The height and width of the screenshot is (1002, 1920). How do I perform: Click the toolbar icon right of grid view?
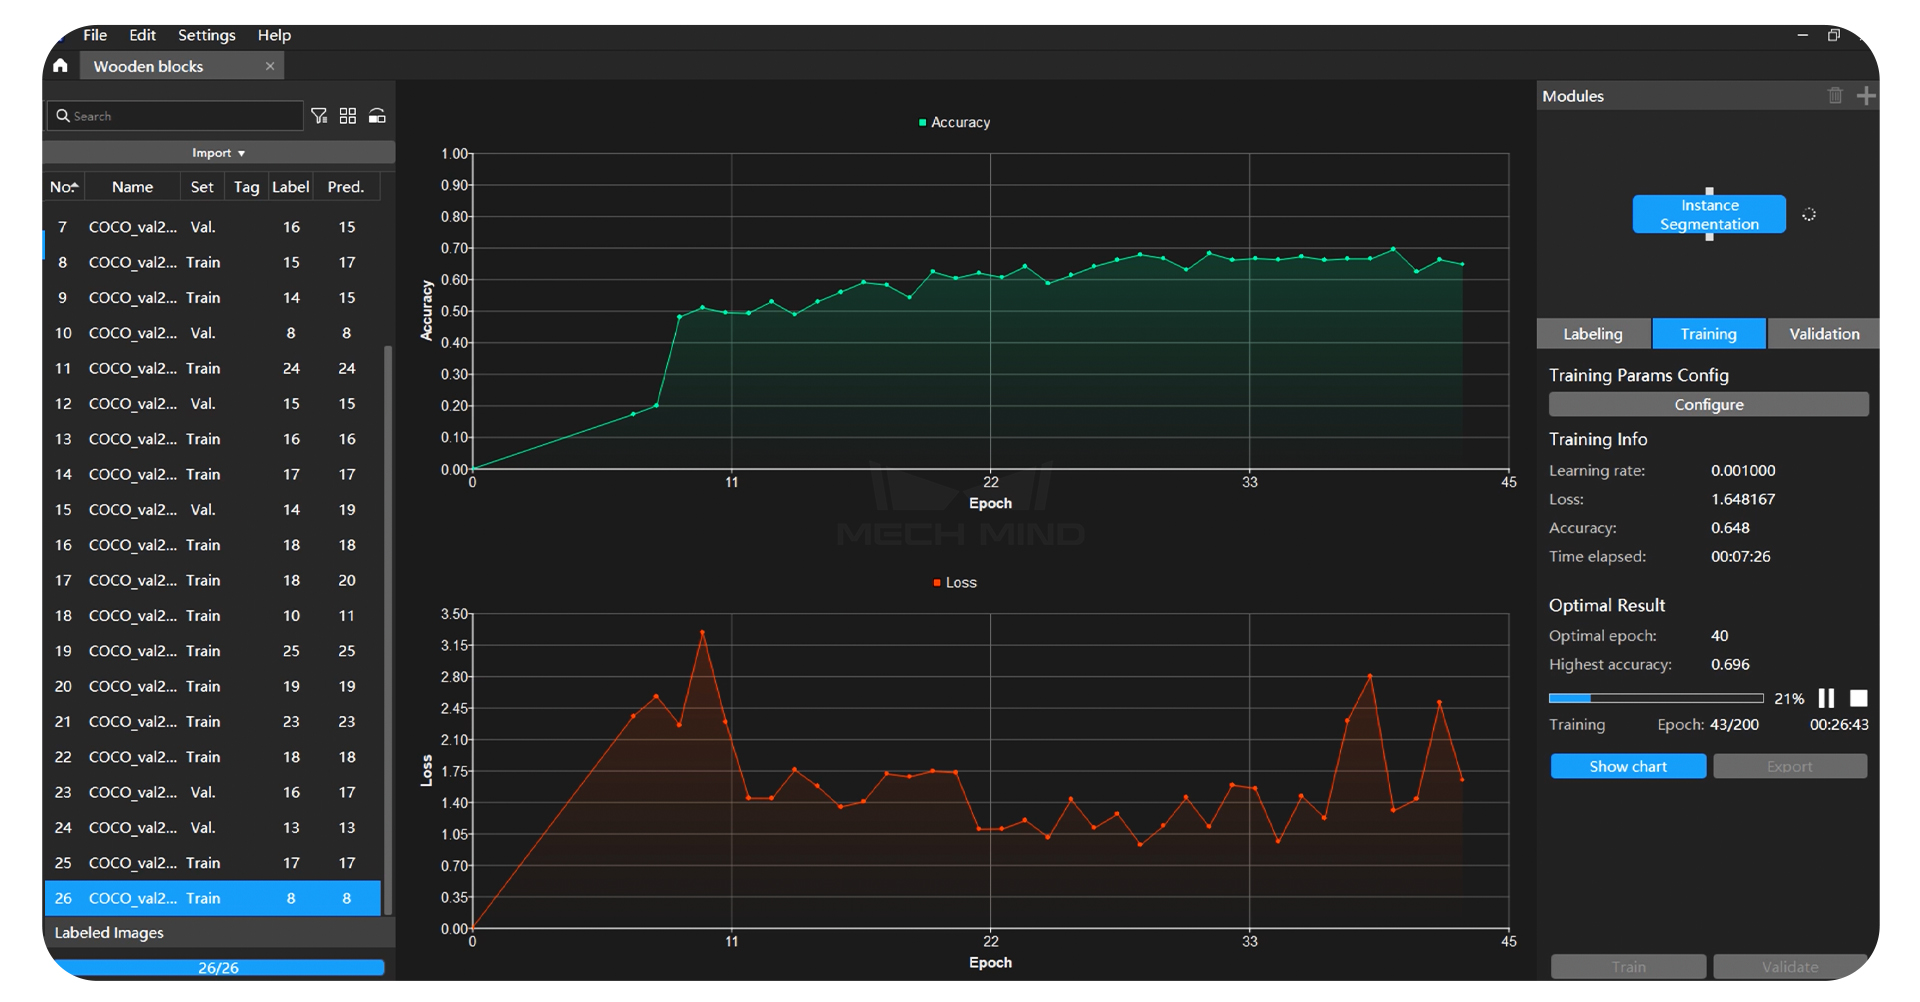coord(377,116)
